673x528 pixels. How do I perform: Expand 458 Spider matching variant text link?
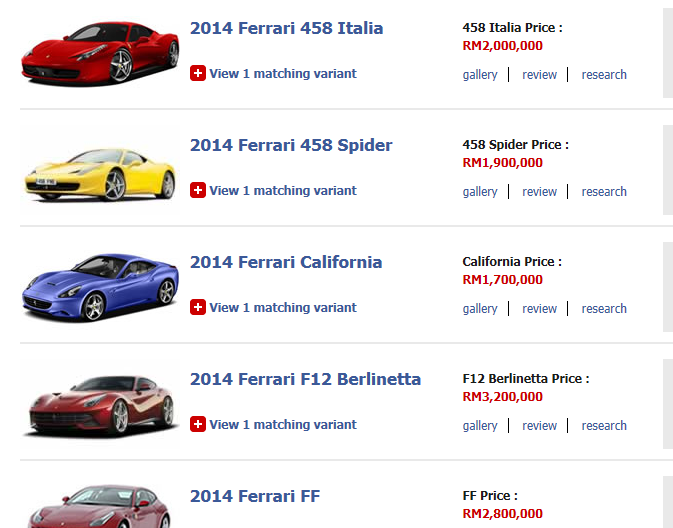(x=283, y=190)
